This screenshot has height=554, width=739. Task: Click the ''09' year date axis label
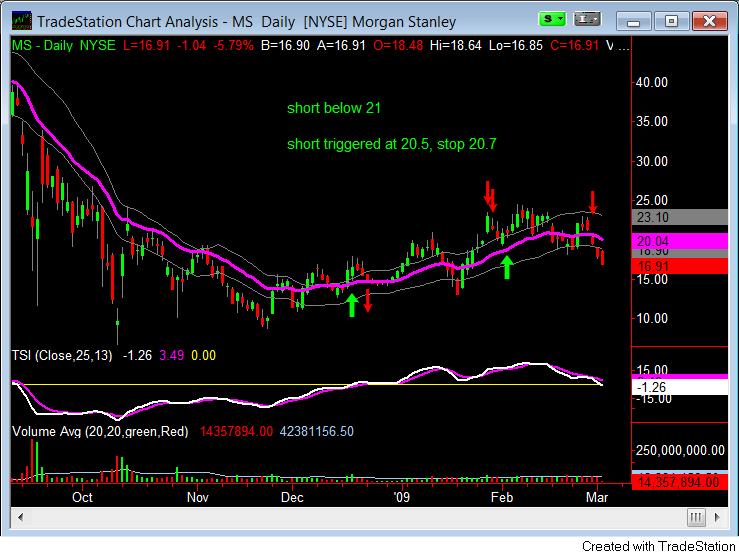(402, 497)
